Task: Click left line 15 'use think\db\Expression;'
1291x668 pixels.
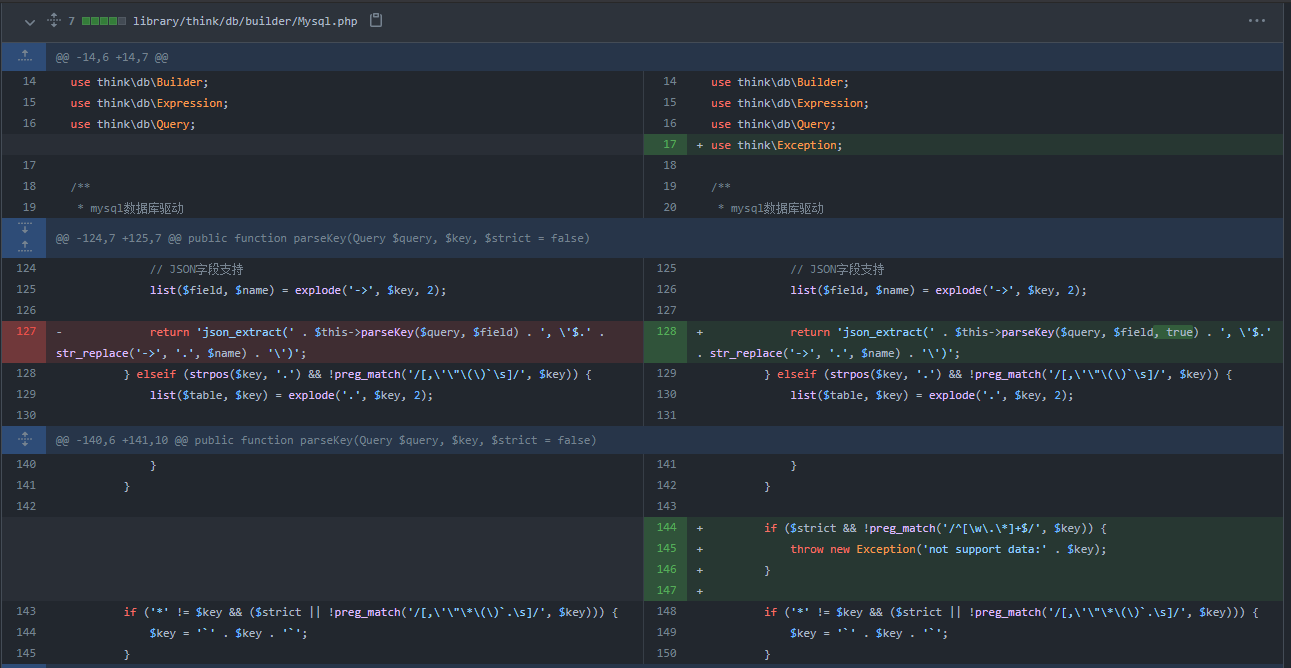Action: click(x=149, y=103)
